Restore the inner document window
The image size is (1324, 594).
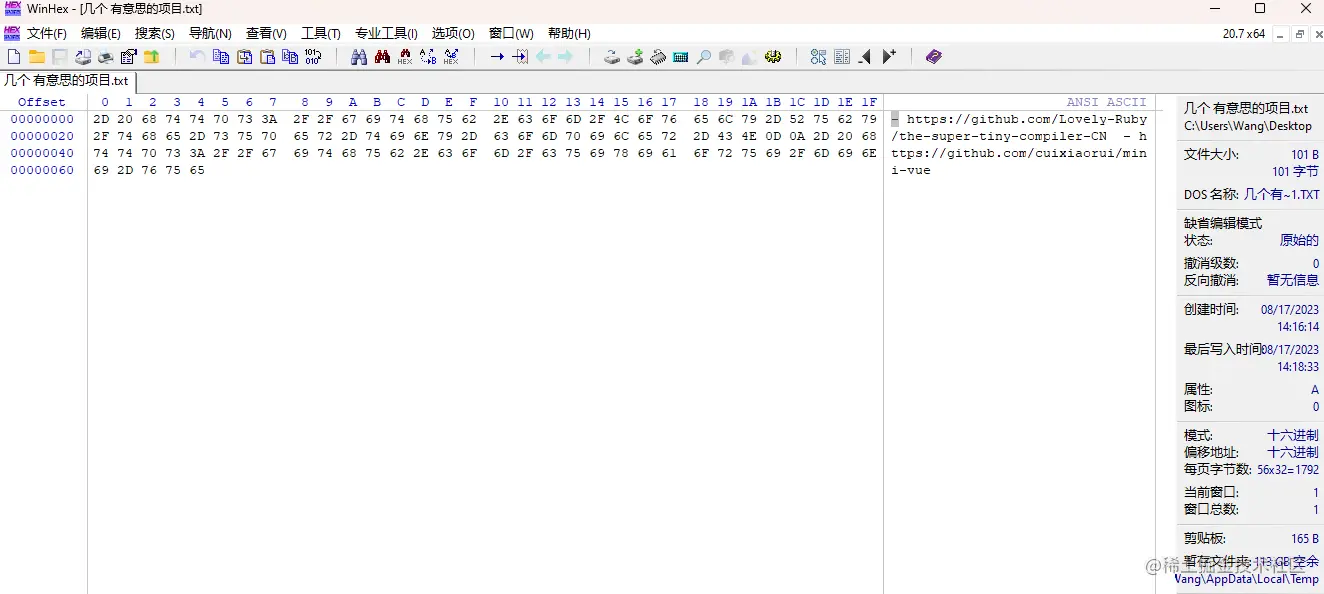point(1300,34)
